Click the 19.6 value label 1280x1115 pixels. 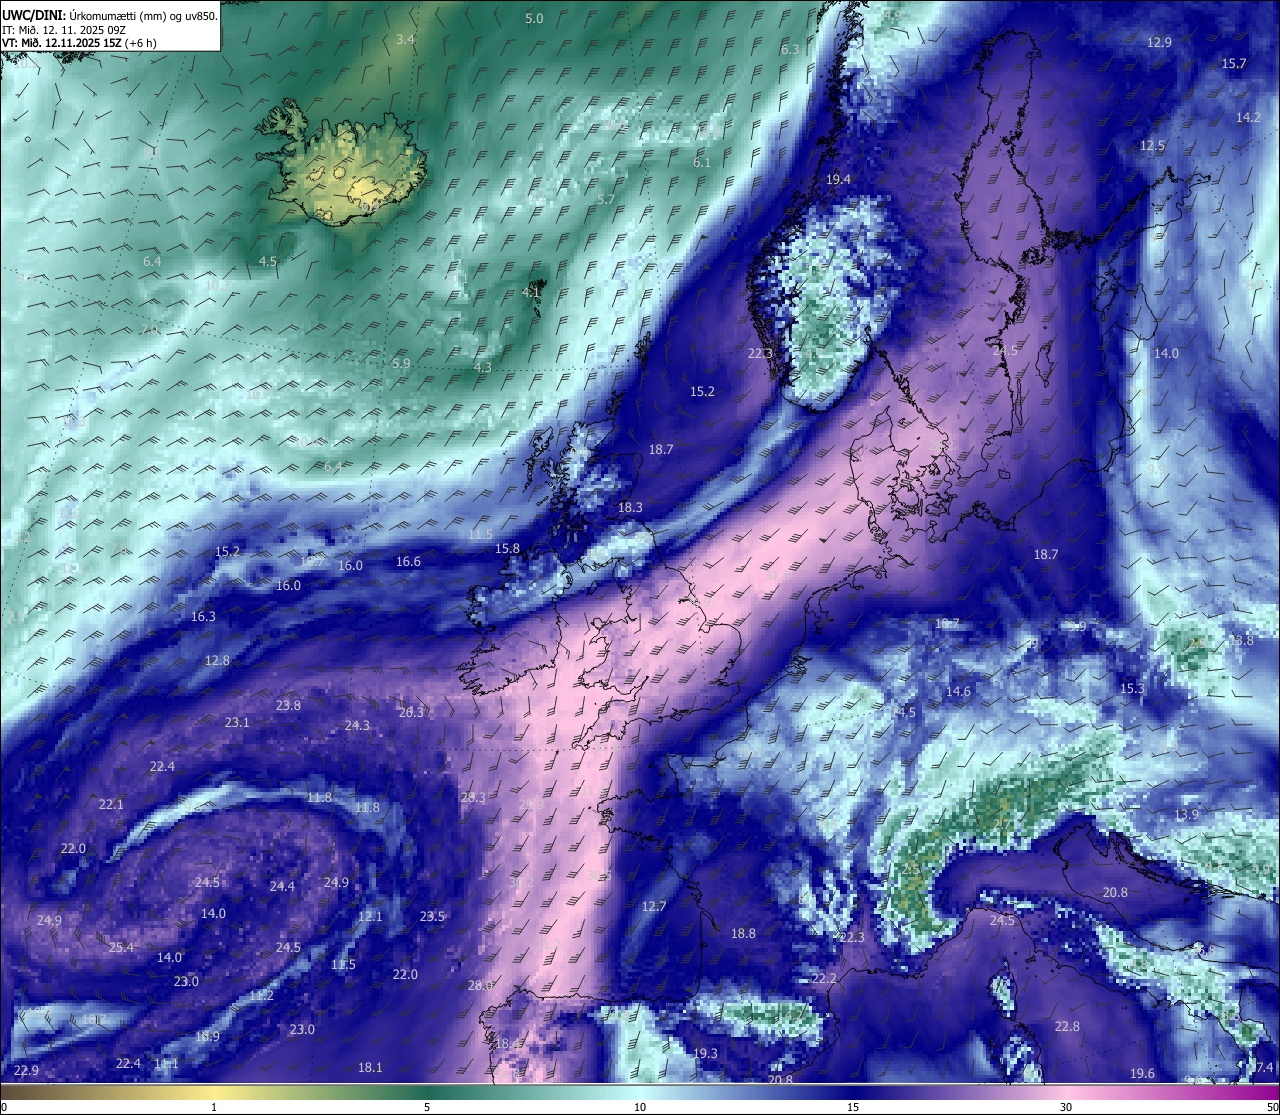[1142, 1074]
